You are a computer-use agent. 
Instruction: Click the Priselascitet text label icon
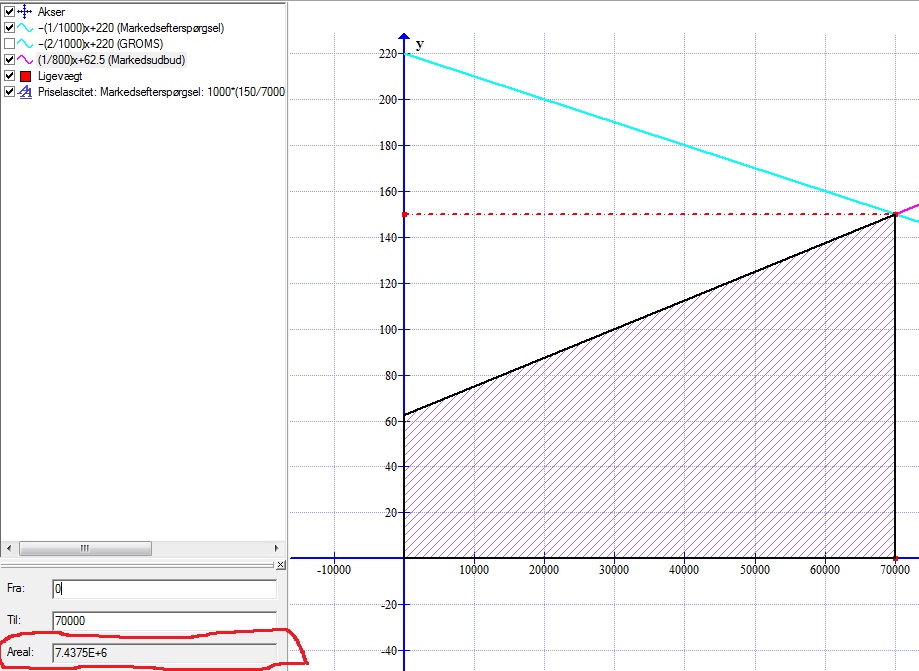coord(25,91)
